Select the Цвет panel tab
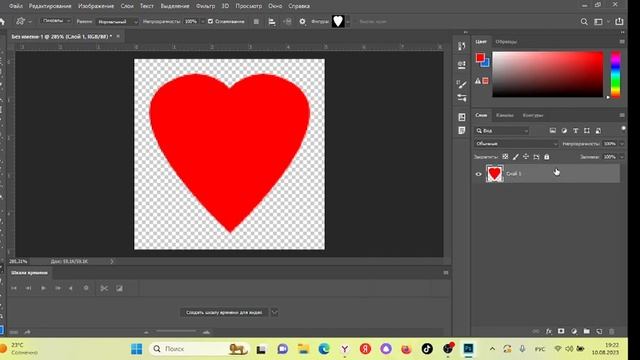This screenshot has width=640, height=360. click(481, 42)
